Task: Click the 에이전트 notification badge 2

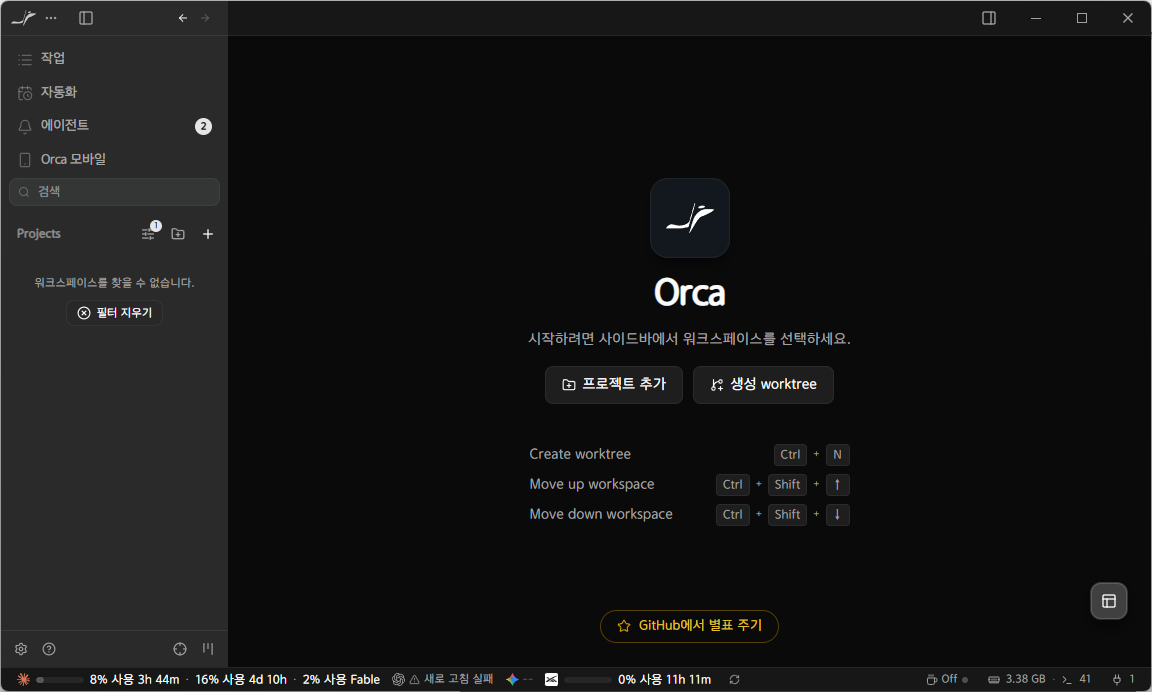Action: (204, 126)
